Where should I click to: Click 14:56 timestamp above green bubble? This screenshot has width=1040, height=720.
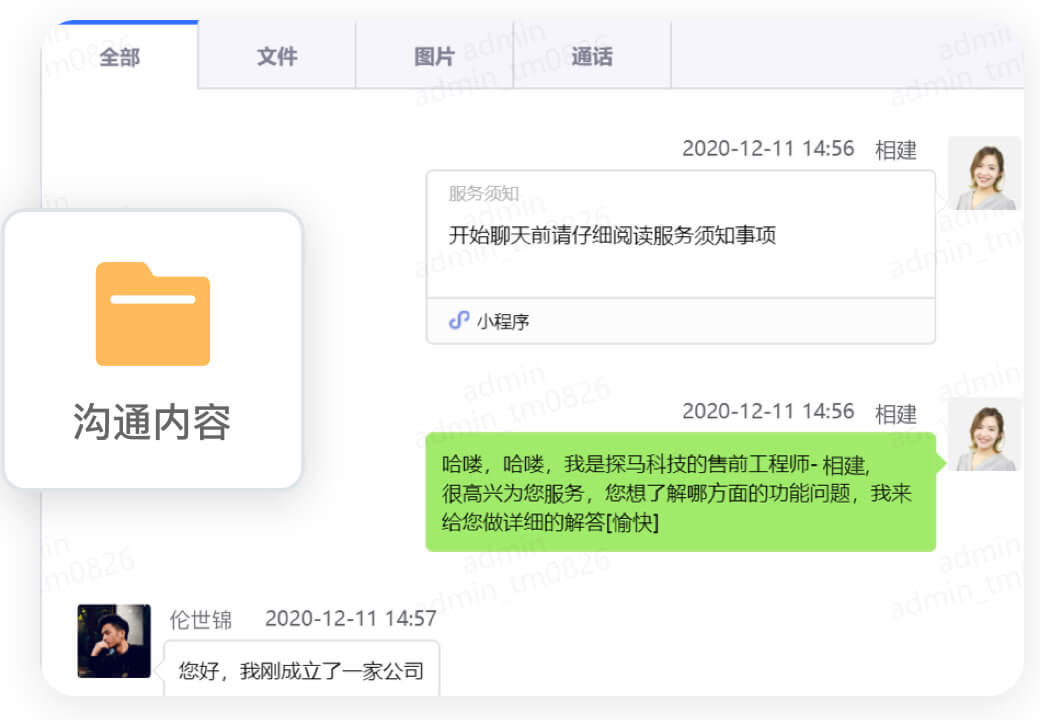point(768,411)
